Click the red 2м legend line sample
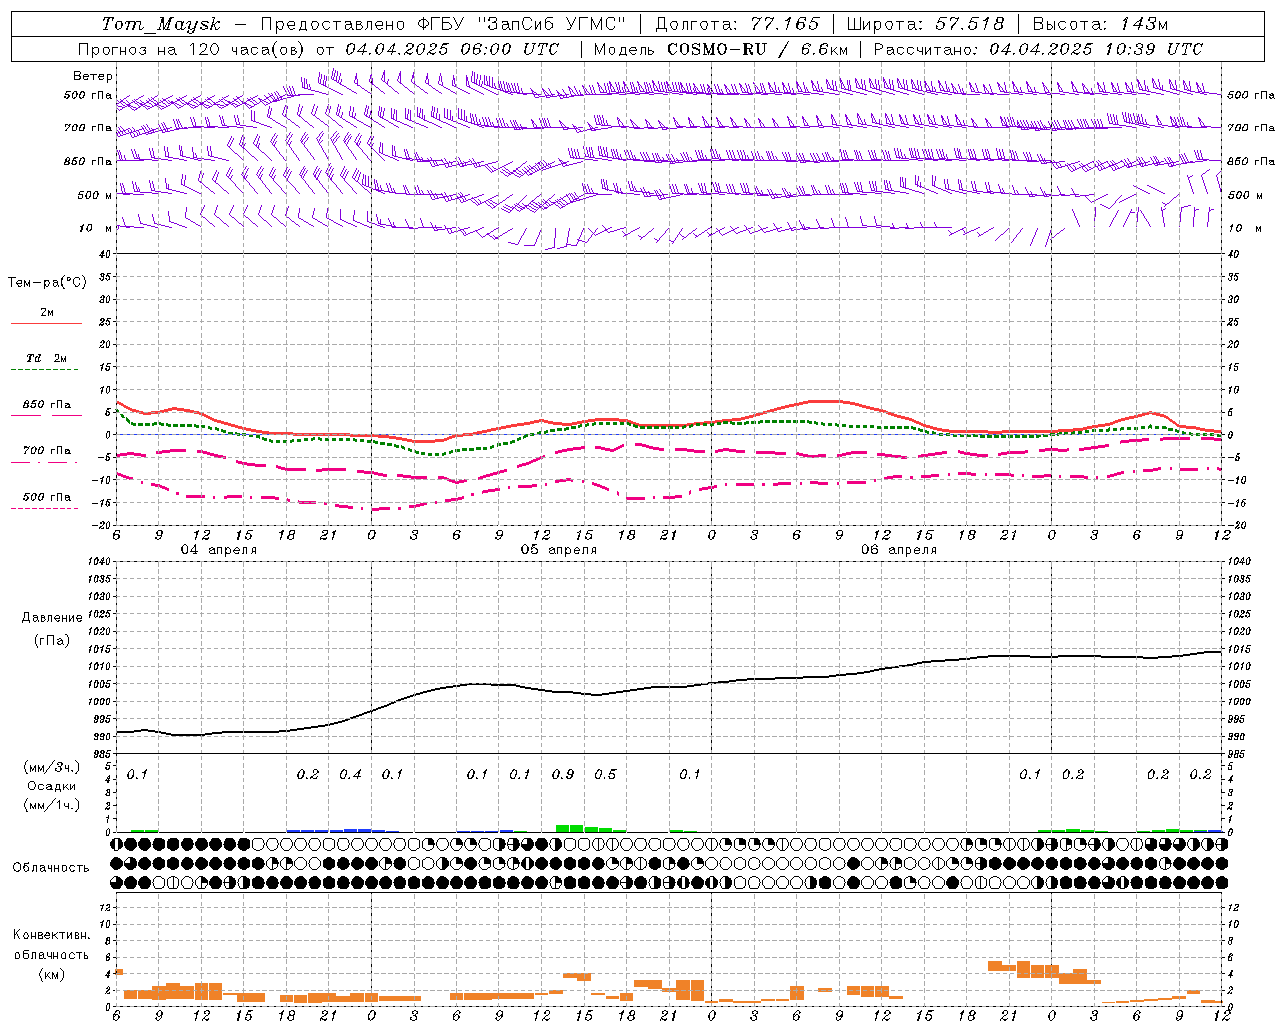The width and height of the screenshot is (1280, 1024). click(x=46, y=323)
